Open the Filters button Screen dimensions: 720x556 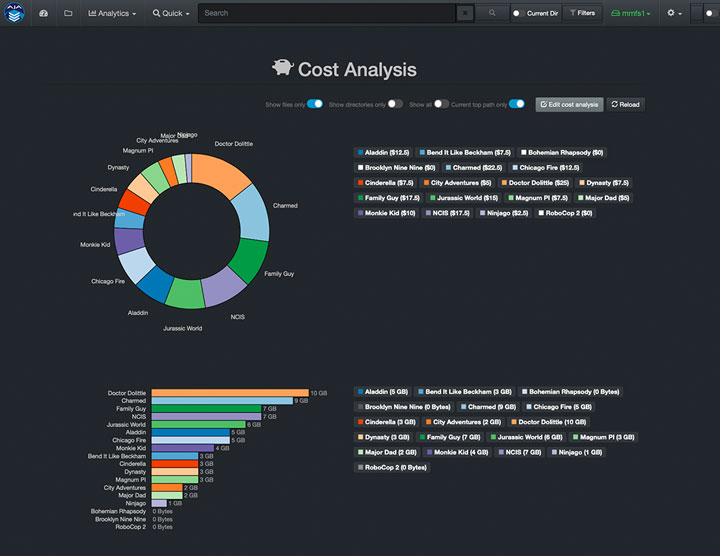coord(582,13)
